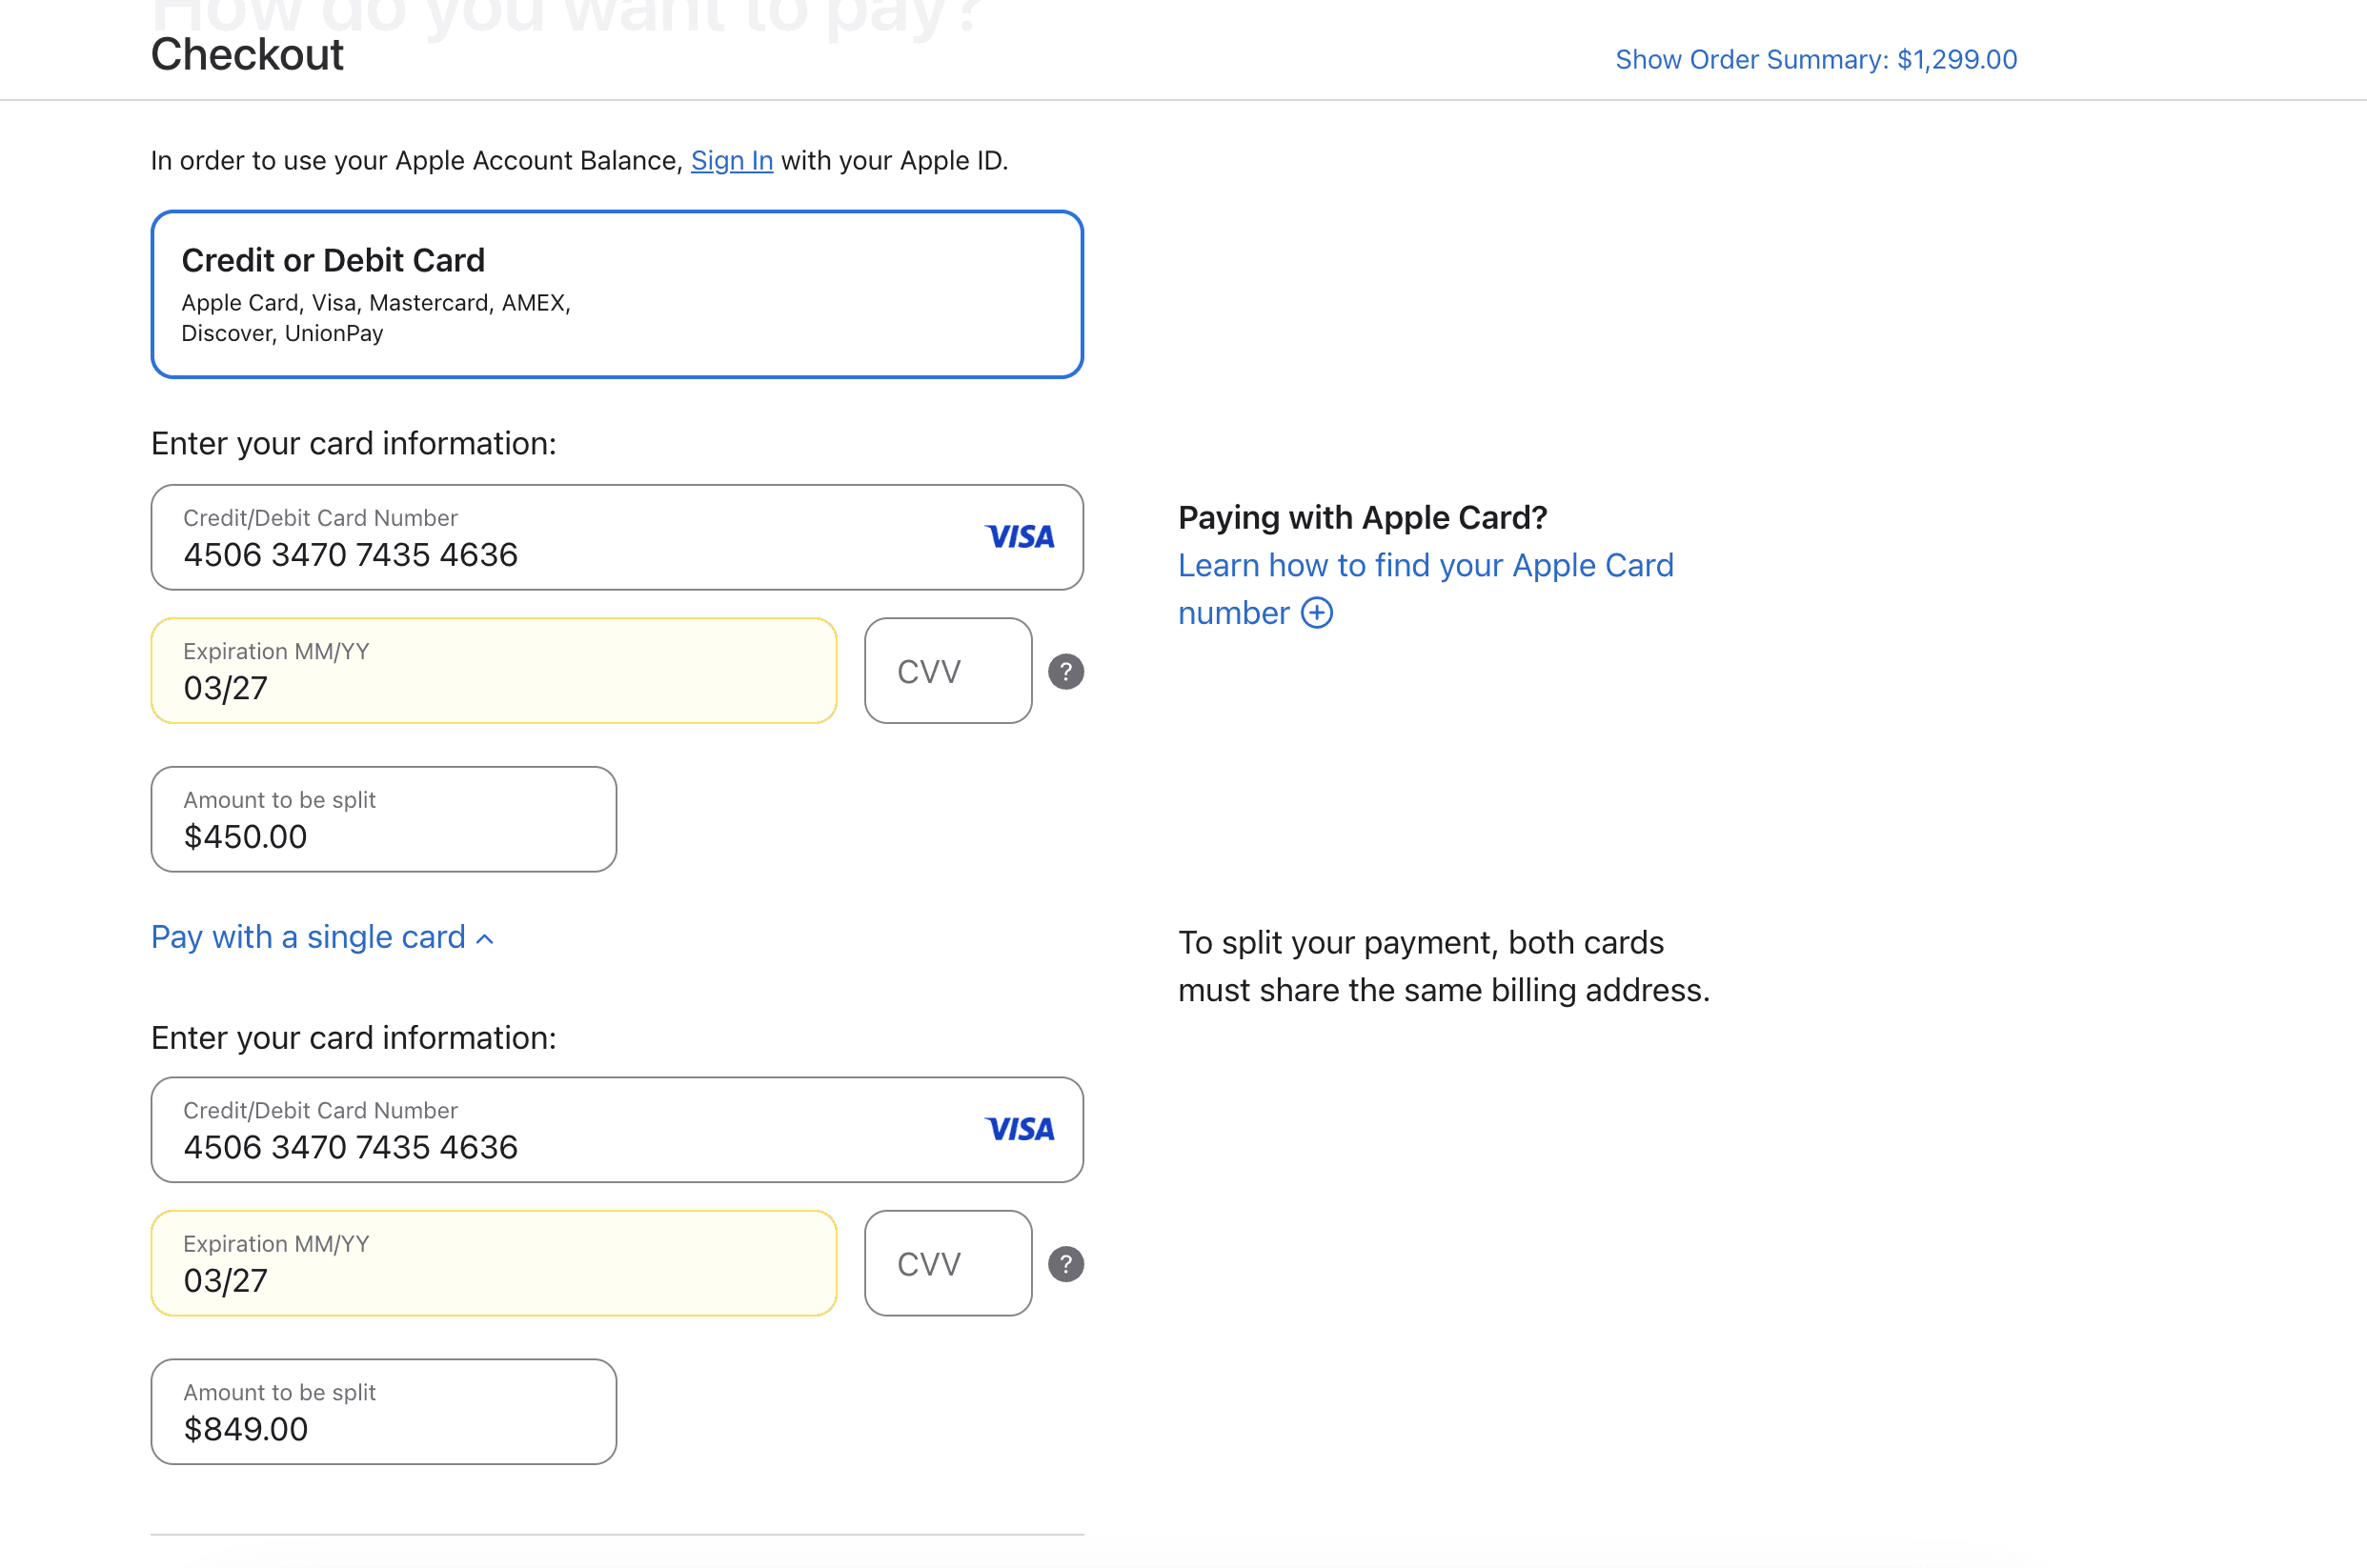2367x1568 pixels.
Task: Expand Show Order Summary $1,299.00
Action: [1815, 59]
